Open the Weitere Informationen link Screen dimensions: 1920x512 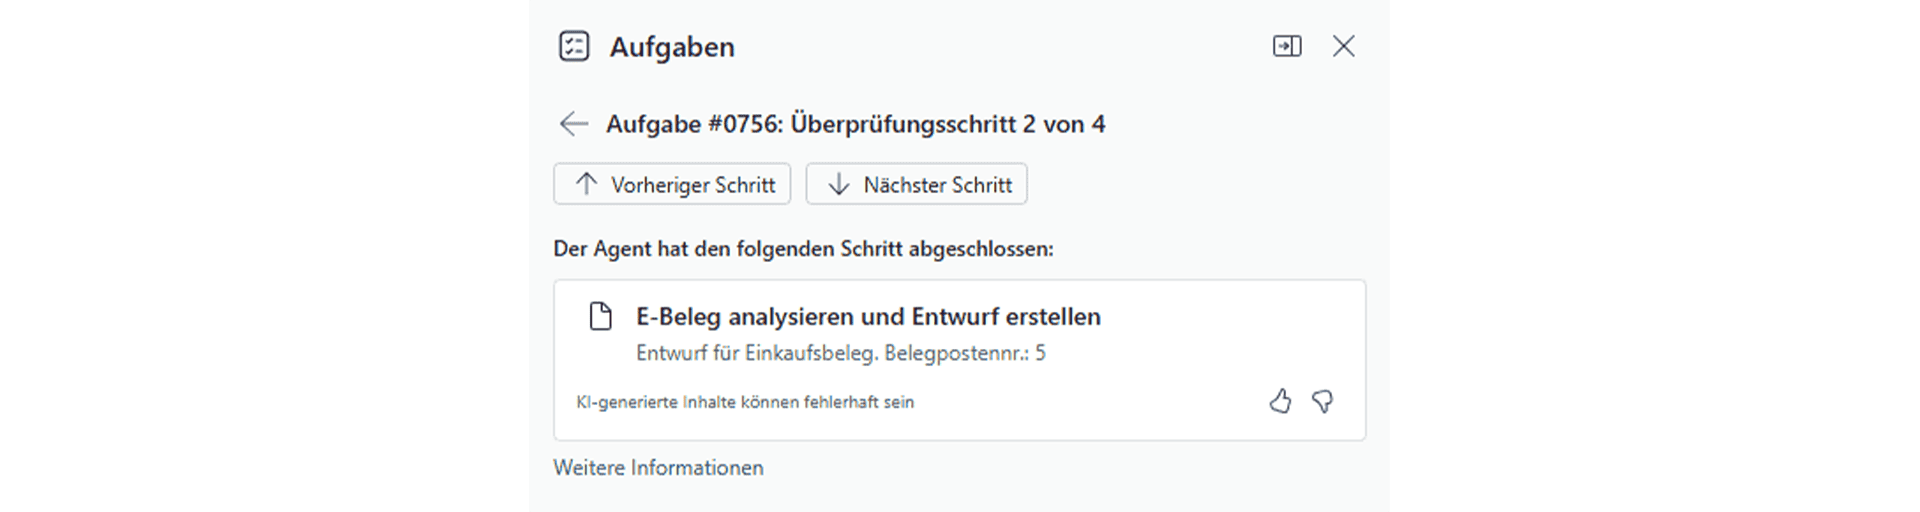(x=658, y=468)
